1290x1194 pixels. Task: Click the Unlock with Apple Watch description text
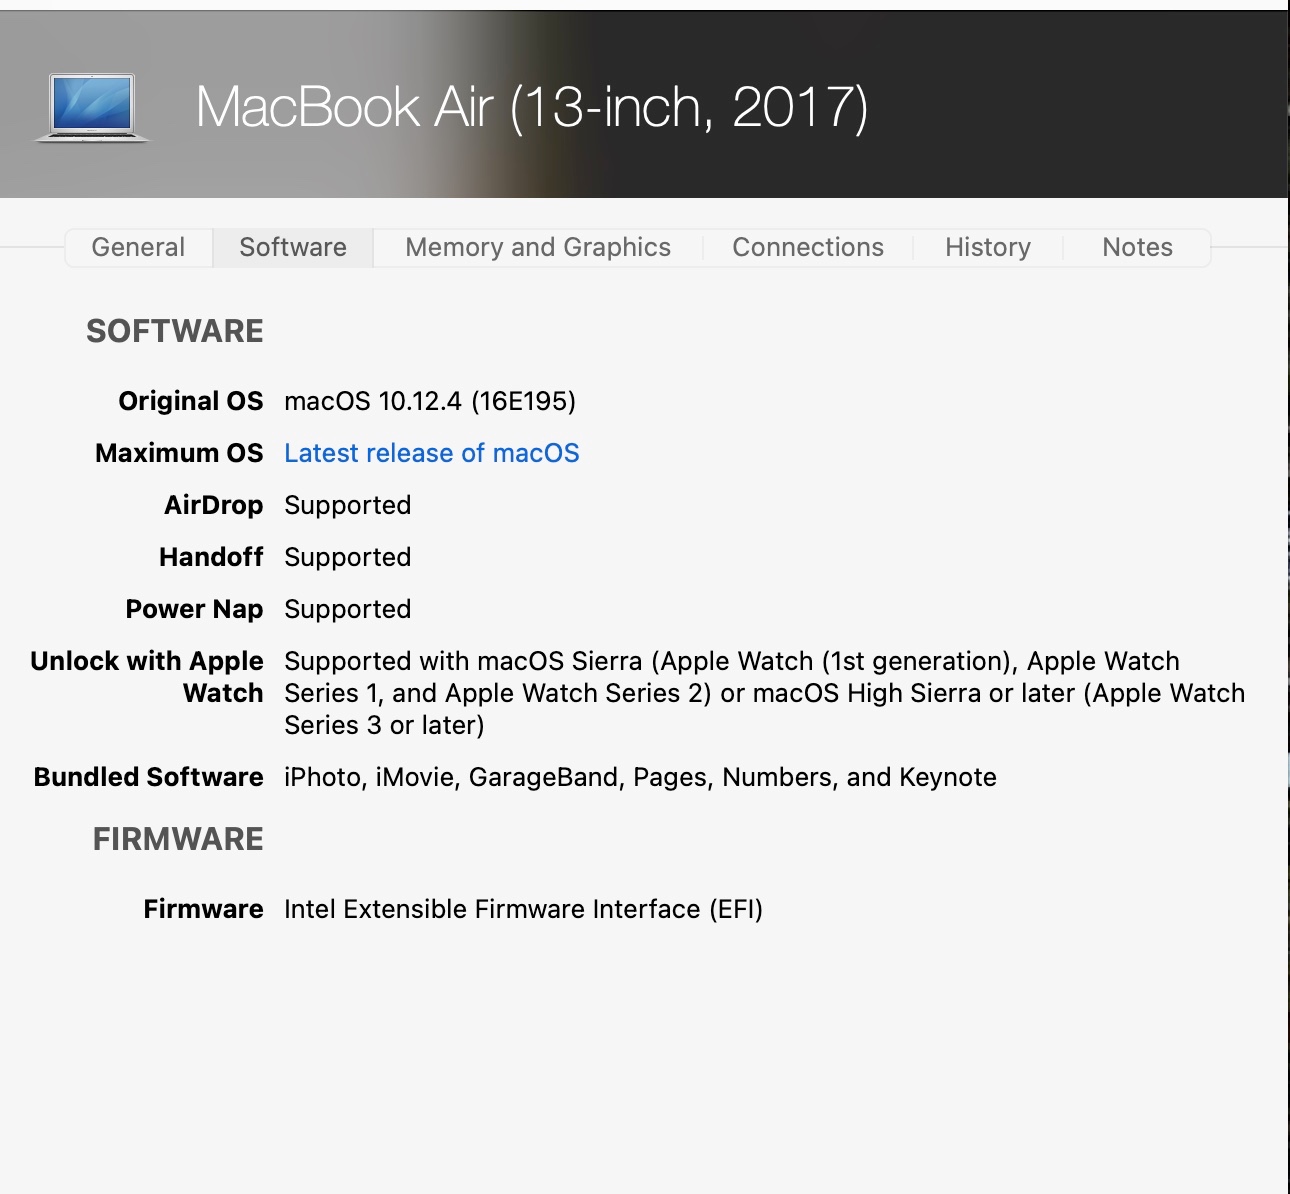point(764,693)
